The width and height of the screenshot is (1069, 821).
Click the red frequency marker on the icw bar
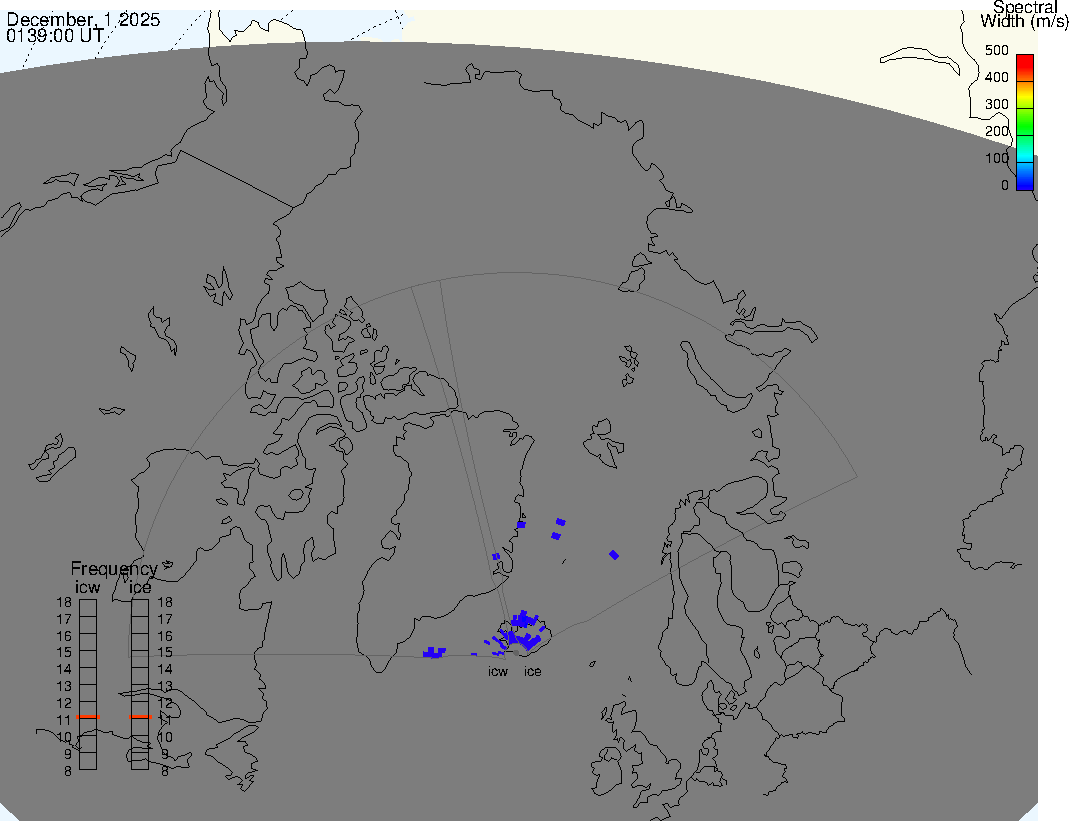(x=88, y=717)
